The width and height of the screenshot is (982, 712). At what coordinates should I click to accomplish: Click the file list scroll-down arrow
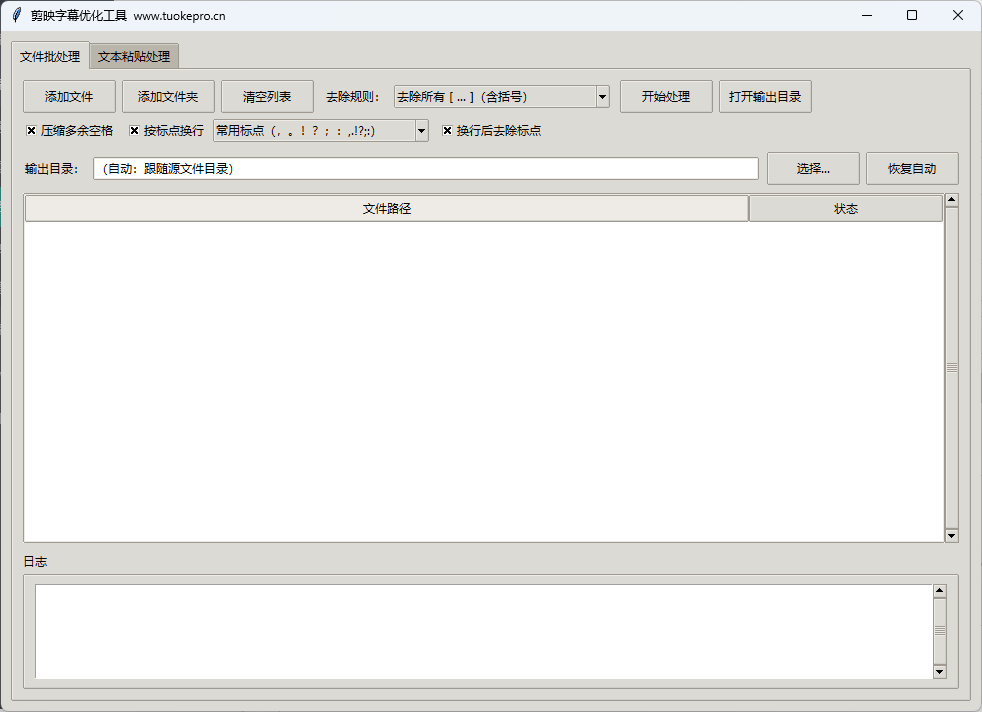[x=951, y=536]
